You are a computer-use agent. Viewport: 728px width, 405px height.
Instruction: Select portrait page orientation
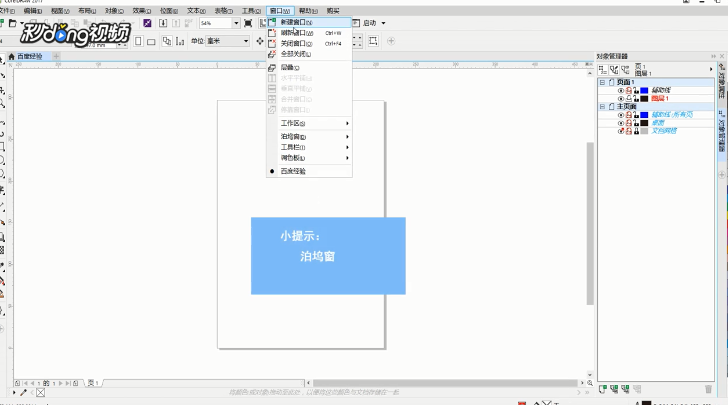pyautogui.click(x=138, y=41)
